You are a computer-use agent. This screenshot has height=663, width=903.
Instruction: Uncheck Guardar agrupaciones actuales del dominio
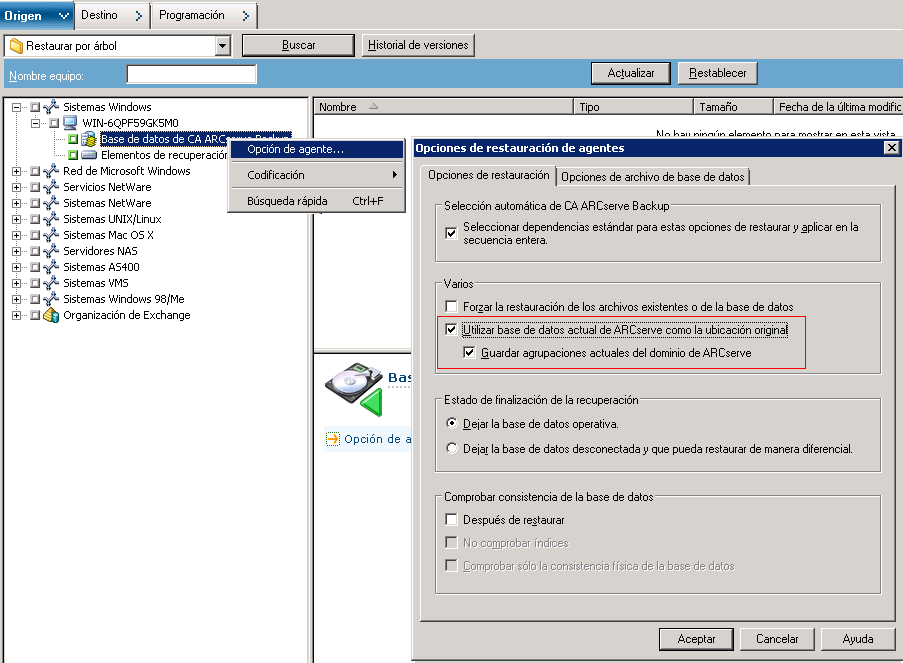pos(469,353)
